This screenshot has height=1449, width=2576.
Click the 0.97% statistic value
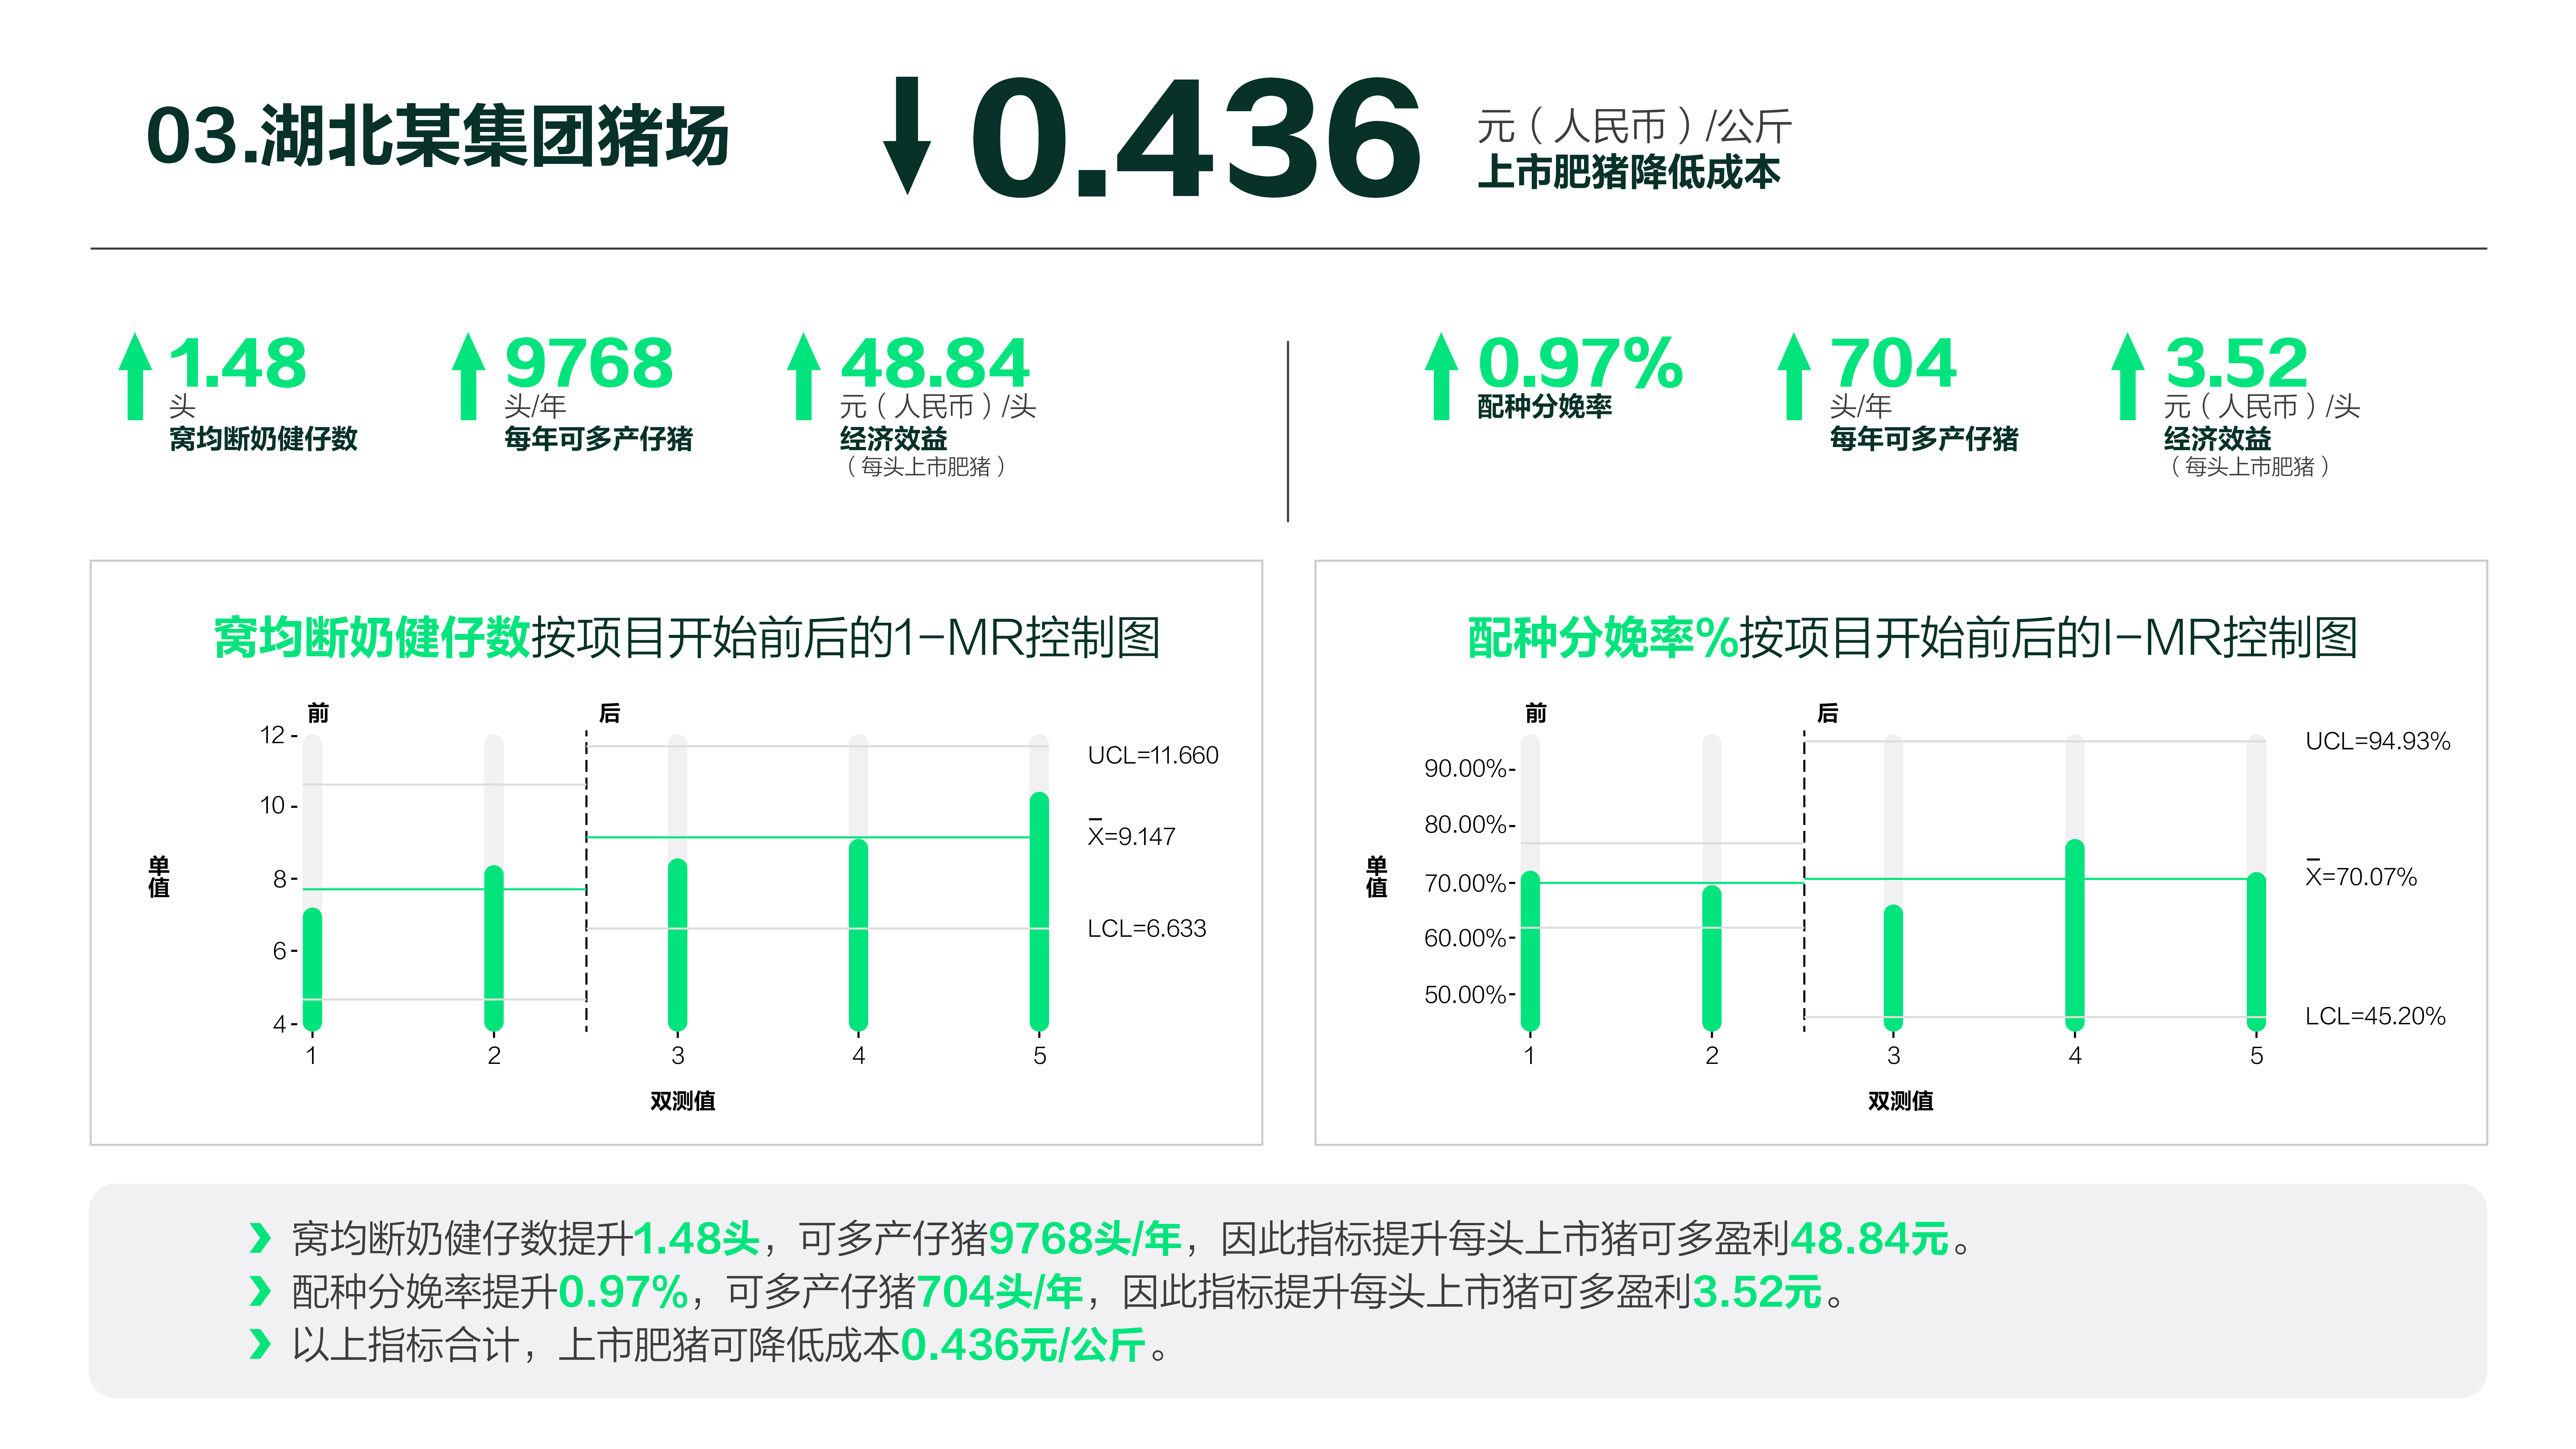(x=1581, y=363)
